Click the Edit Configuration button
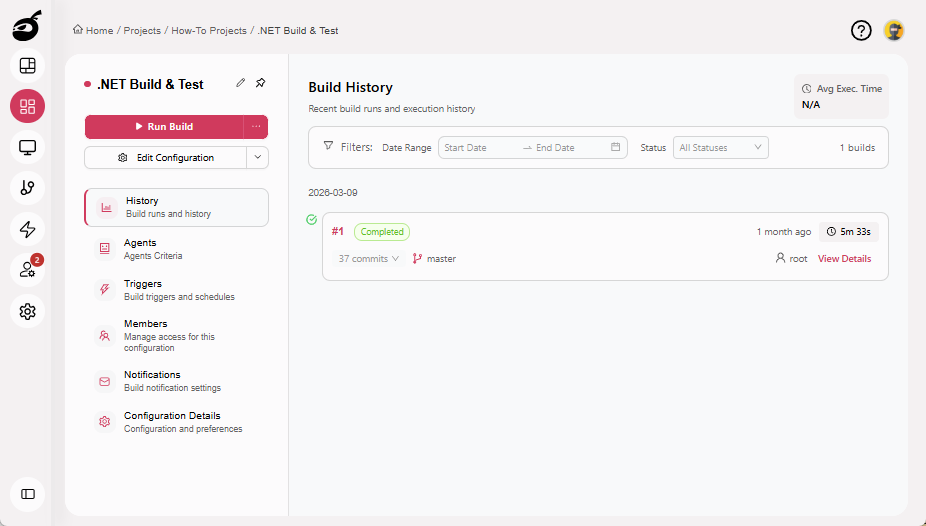 (165, 158)
